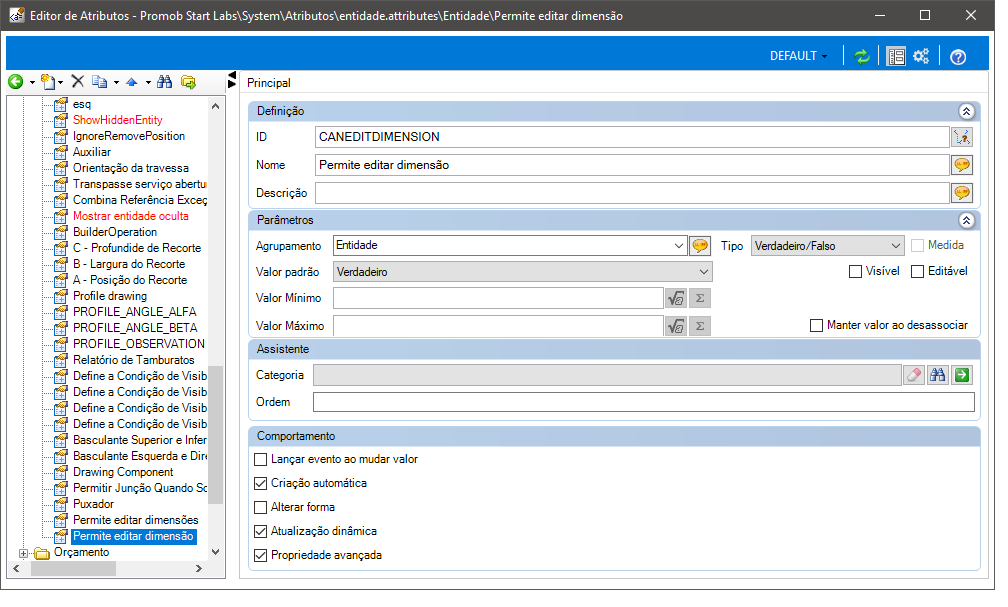Open the help question mark icon

pyautogui.click(x=958, y=57)
